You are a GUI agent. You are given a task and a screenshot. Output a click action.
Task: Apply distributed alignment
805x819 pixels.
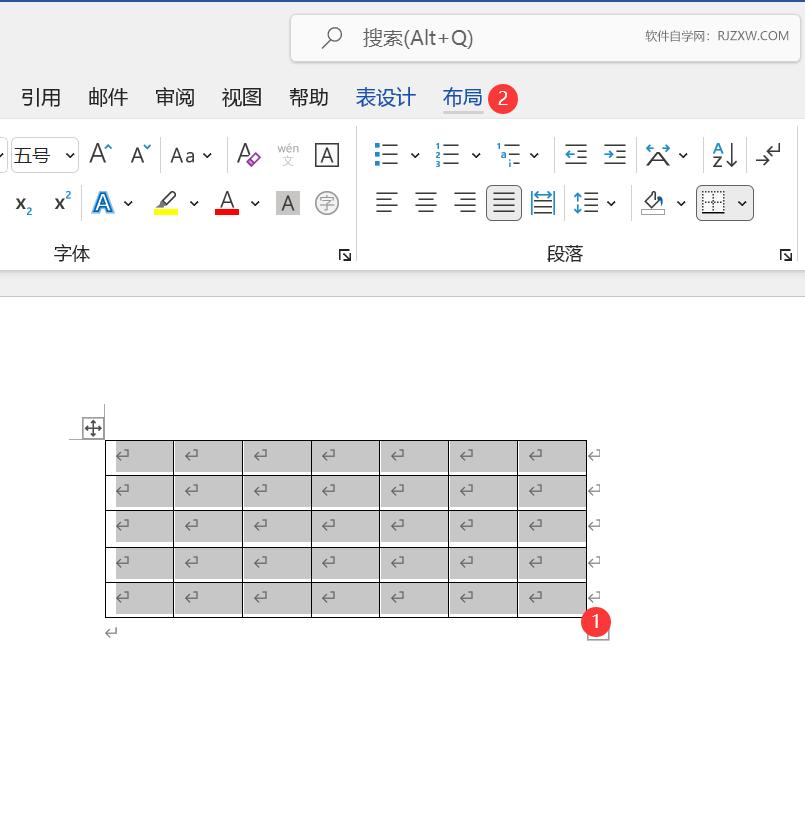coord(543,203)
